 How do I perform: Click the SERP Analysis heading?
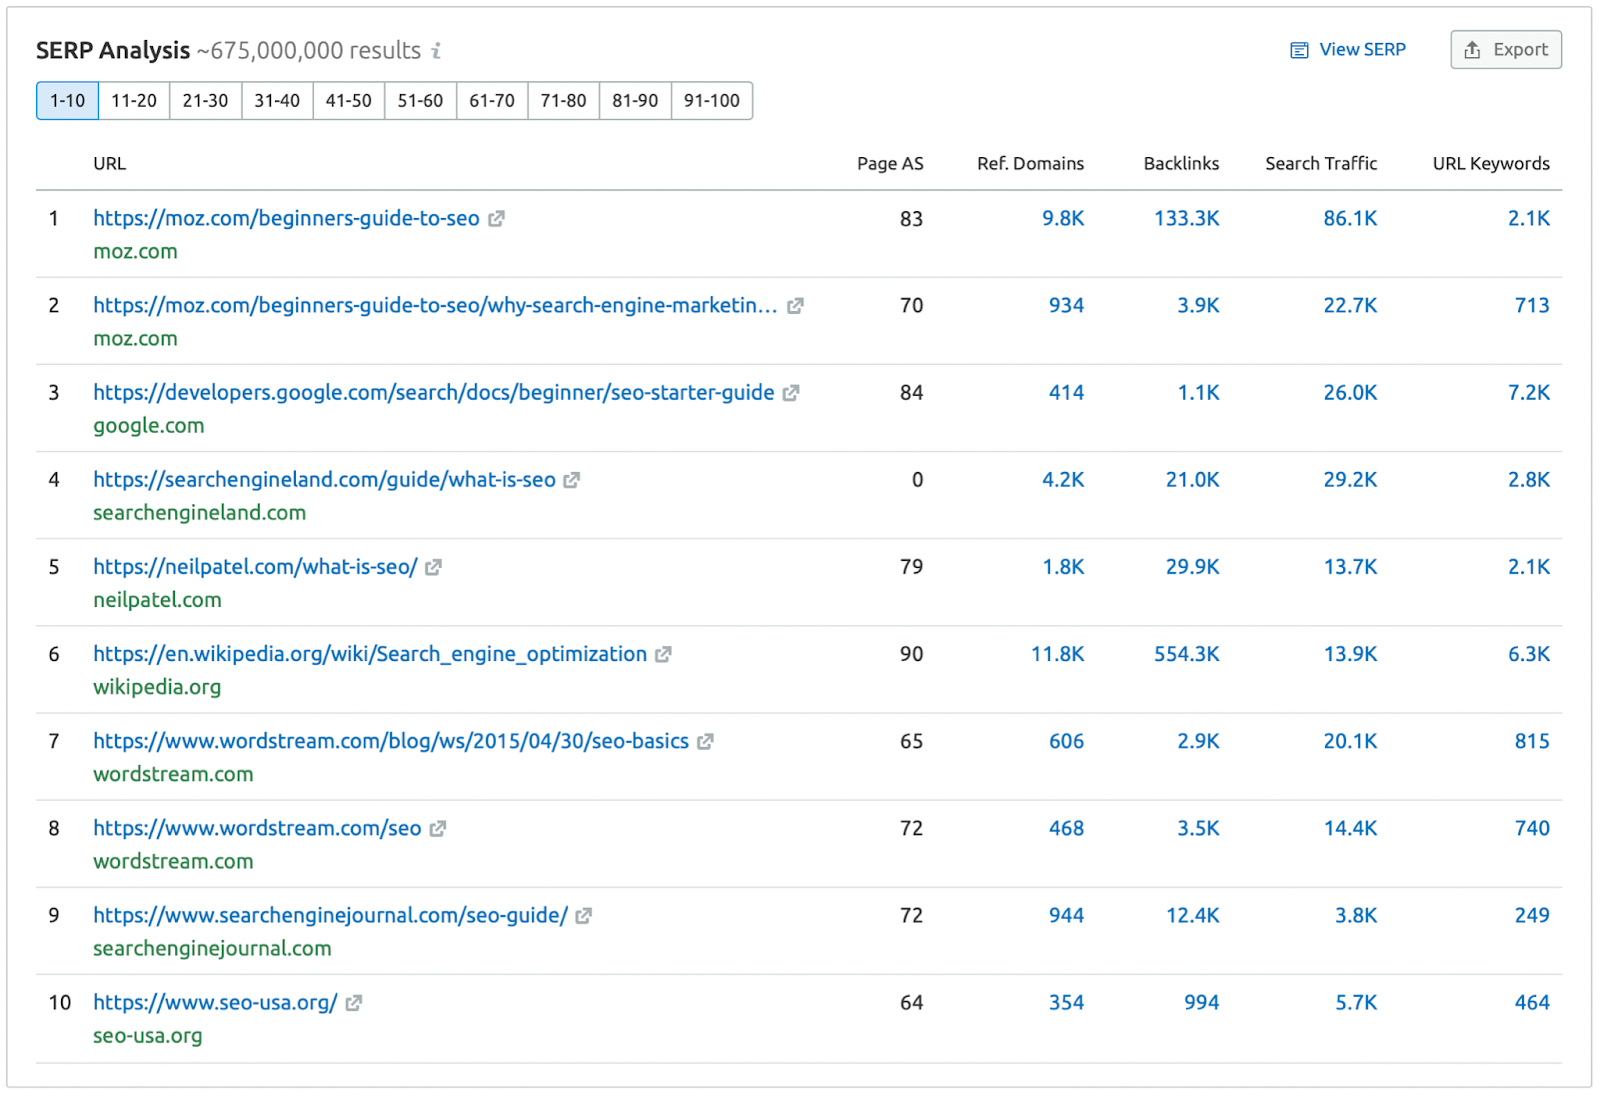pyautogui.click(x=113, y=50)
